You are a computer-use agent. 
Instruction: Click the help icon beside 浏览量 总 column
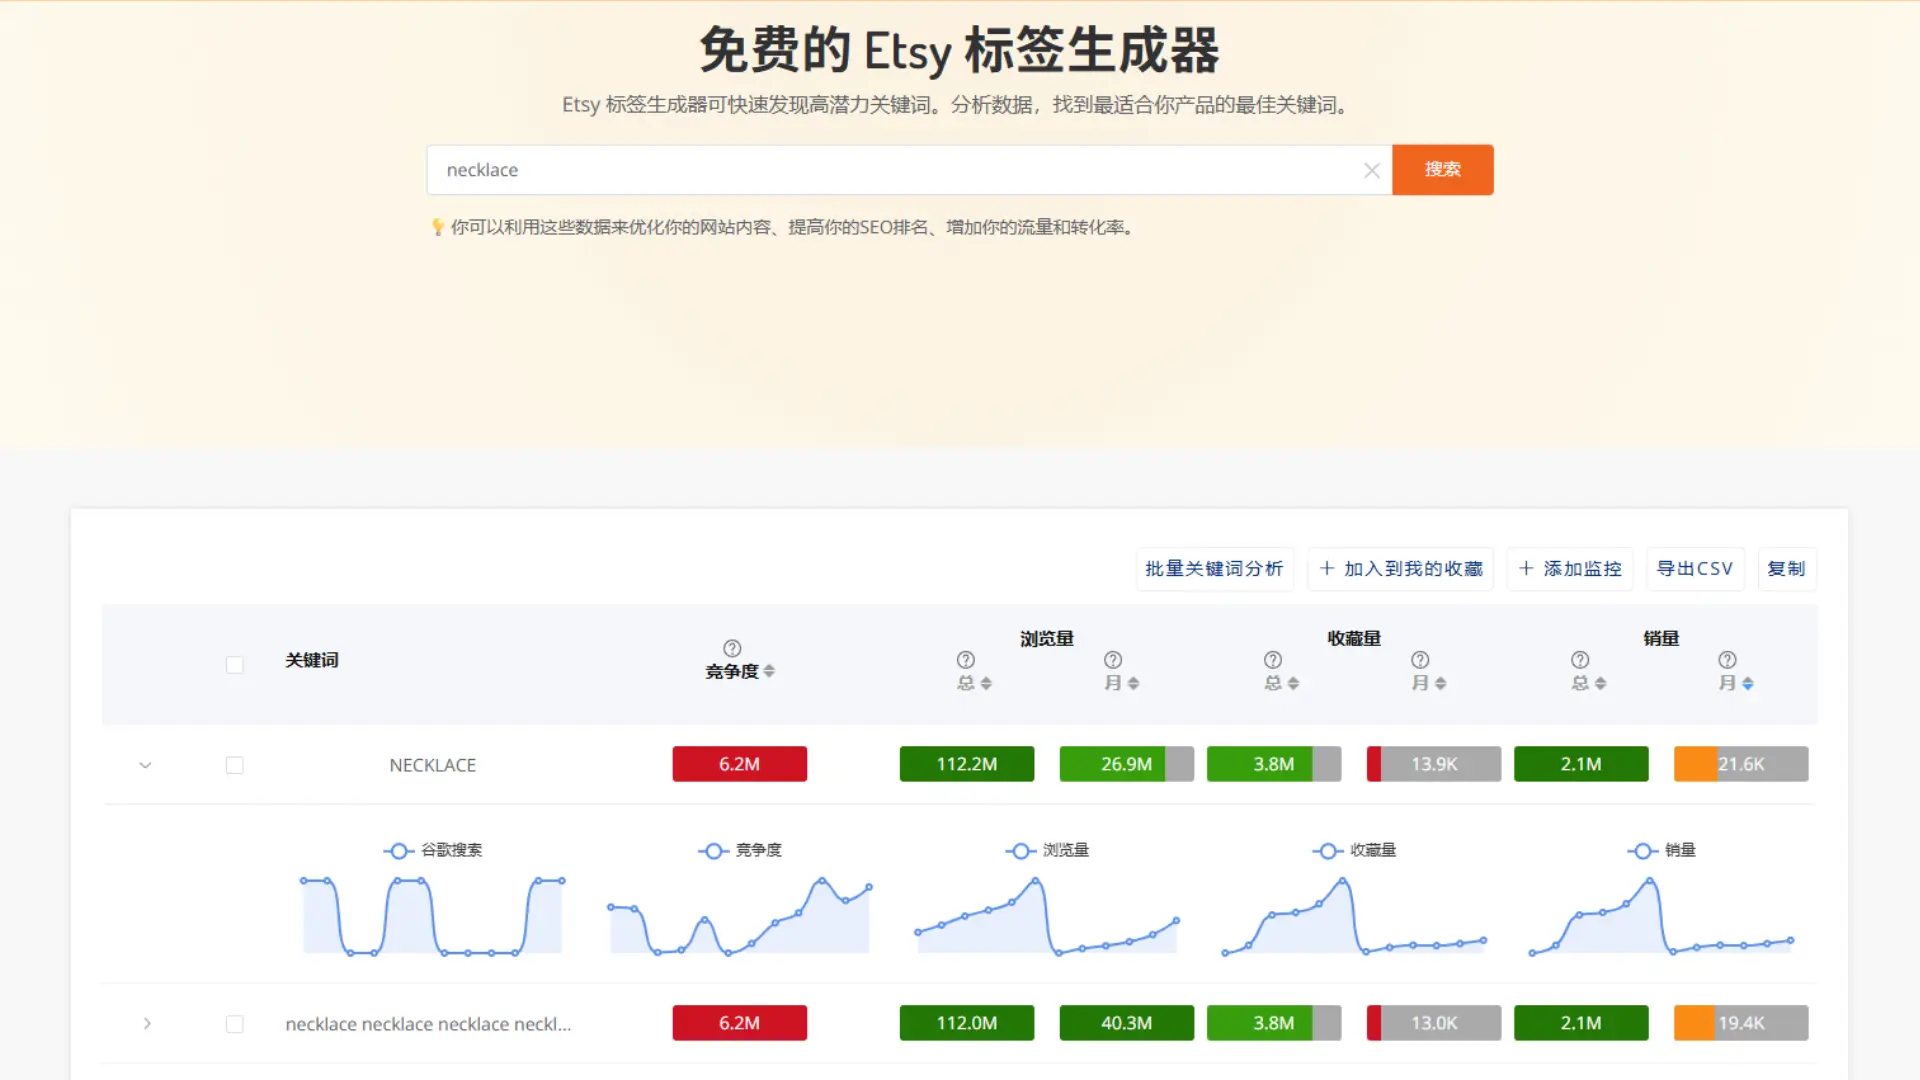tap(965, 660)
